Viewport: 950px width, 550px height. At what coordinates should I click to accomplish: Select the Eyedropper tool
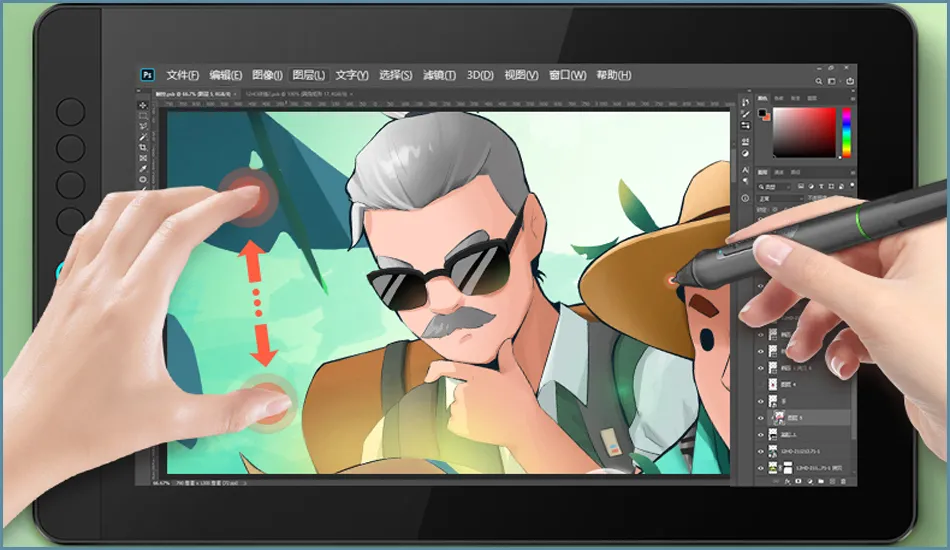click(143, 171)
